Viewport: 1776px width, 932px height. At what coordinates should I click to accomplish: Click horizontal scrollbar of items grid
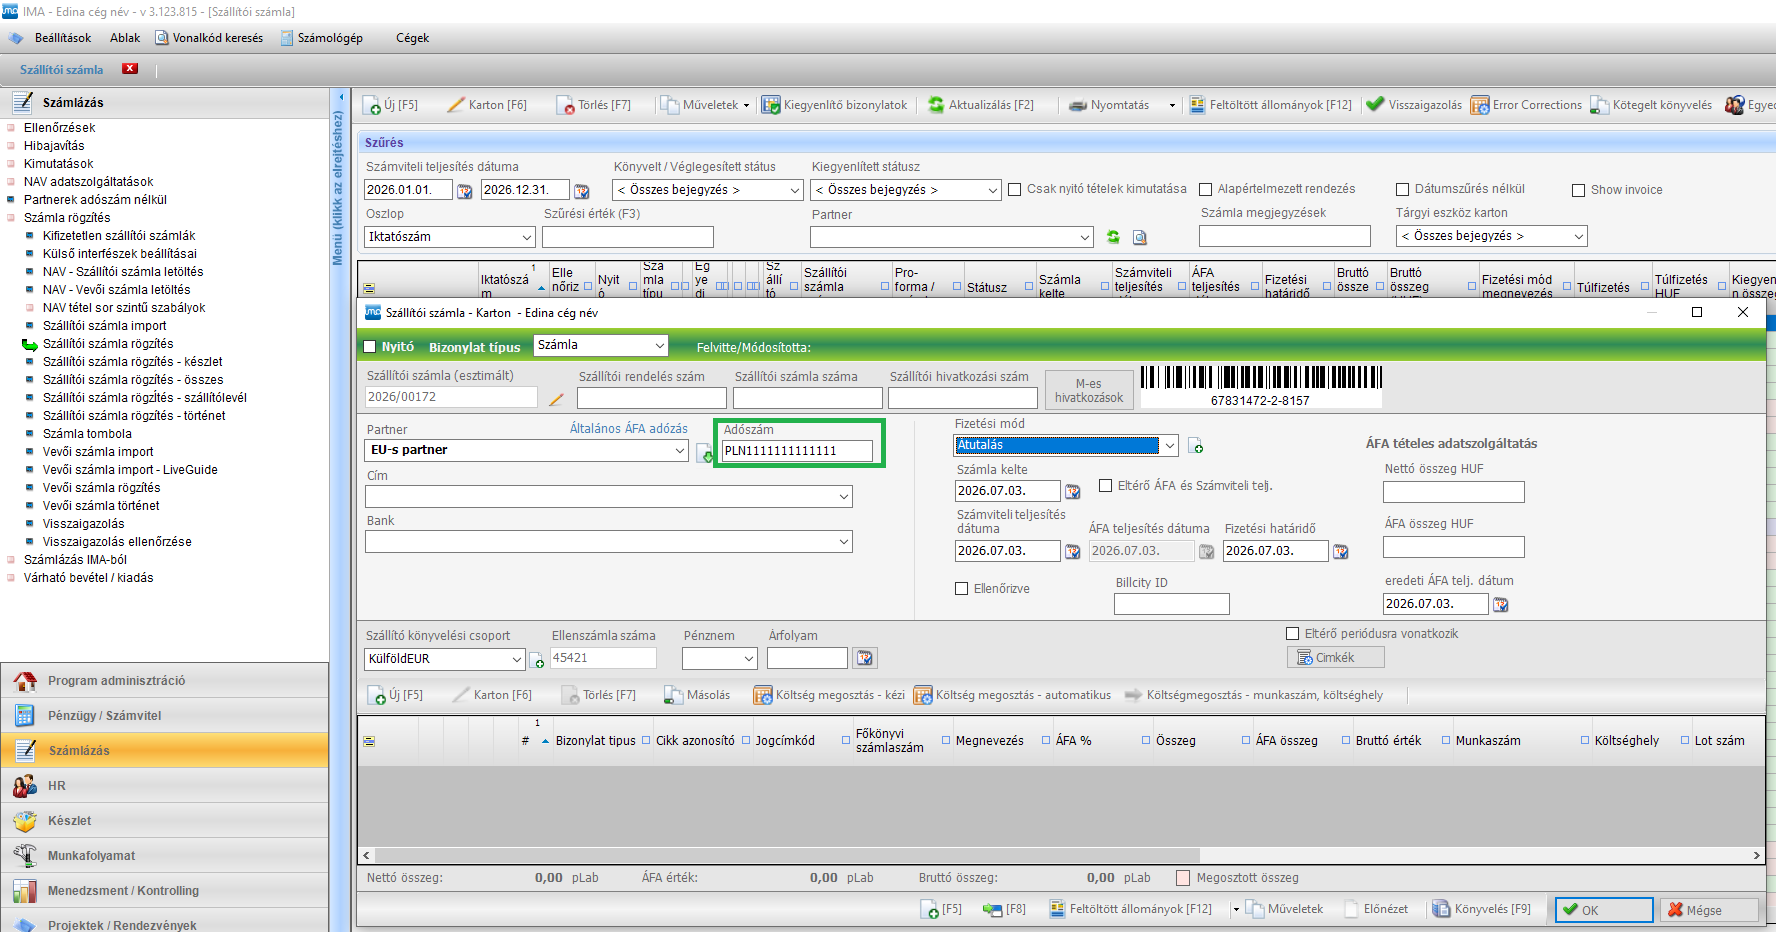pos(787,856)
